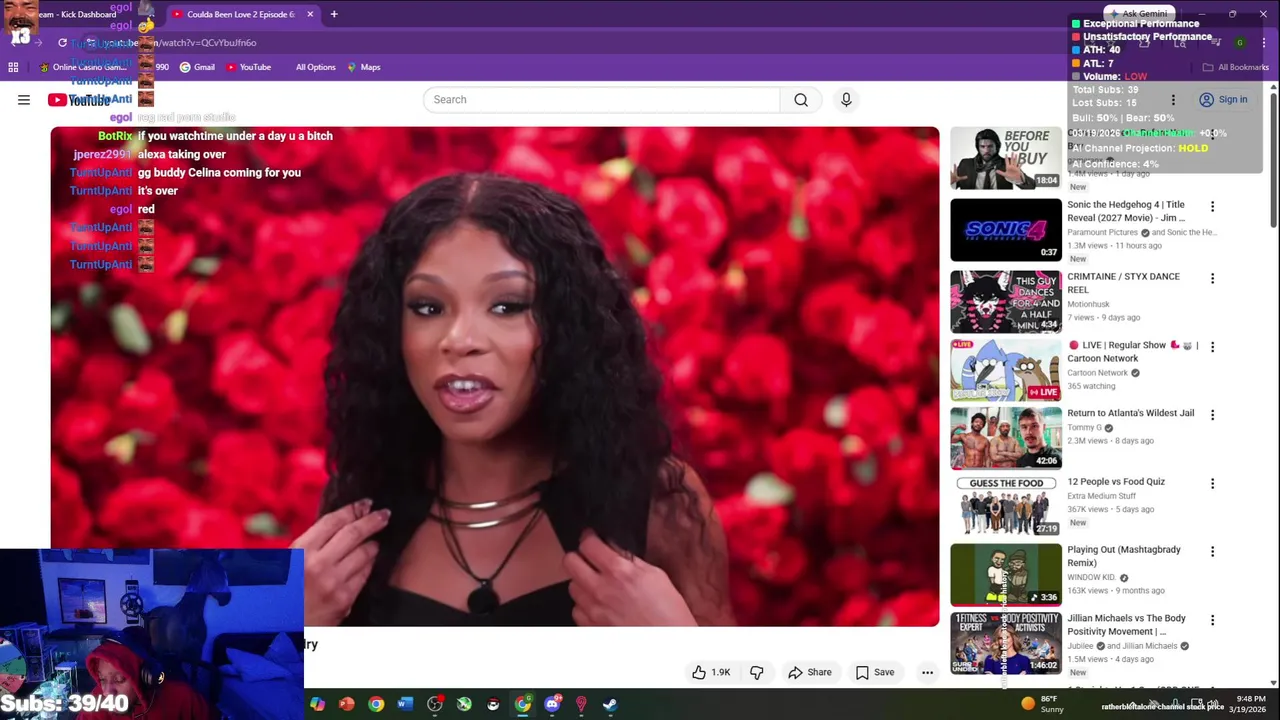Open the Chrome apps grid in bookmarks bar
1280x720 pixels.
(13, 67)
